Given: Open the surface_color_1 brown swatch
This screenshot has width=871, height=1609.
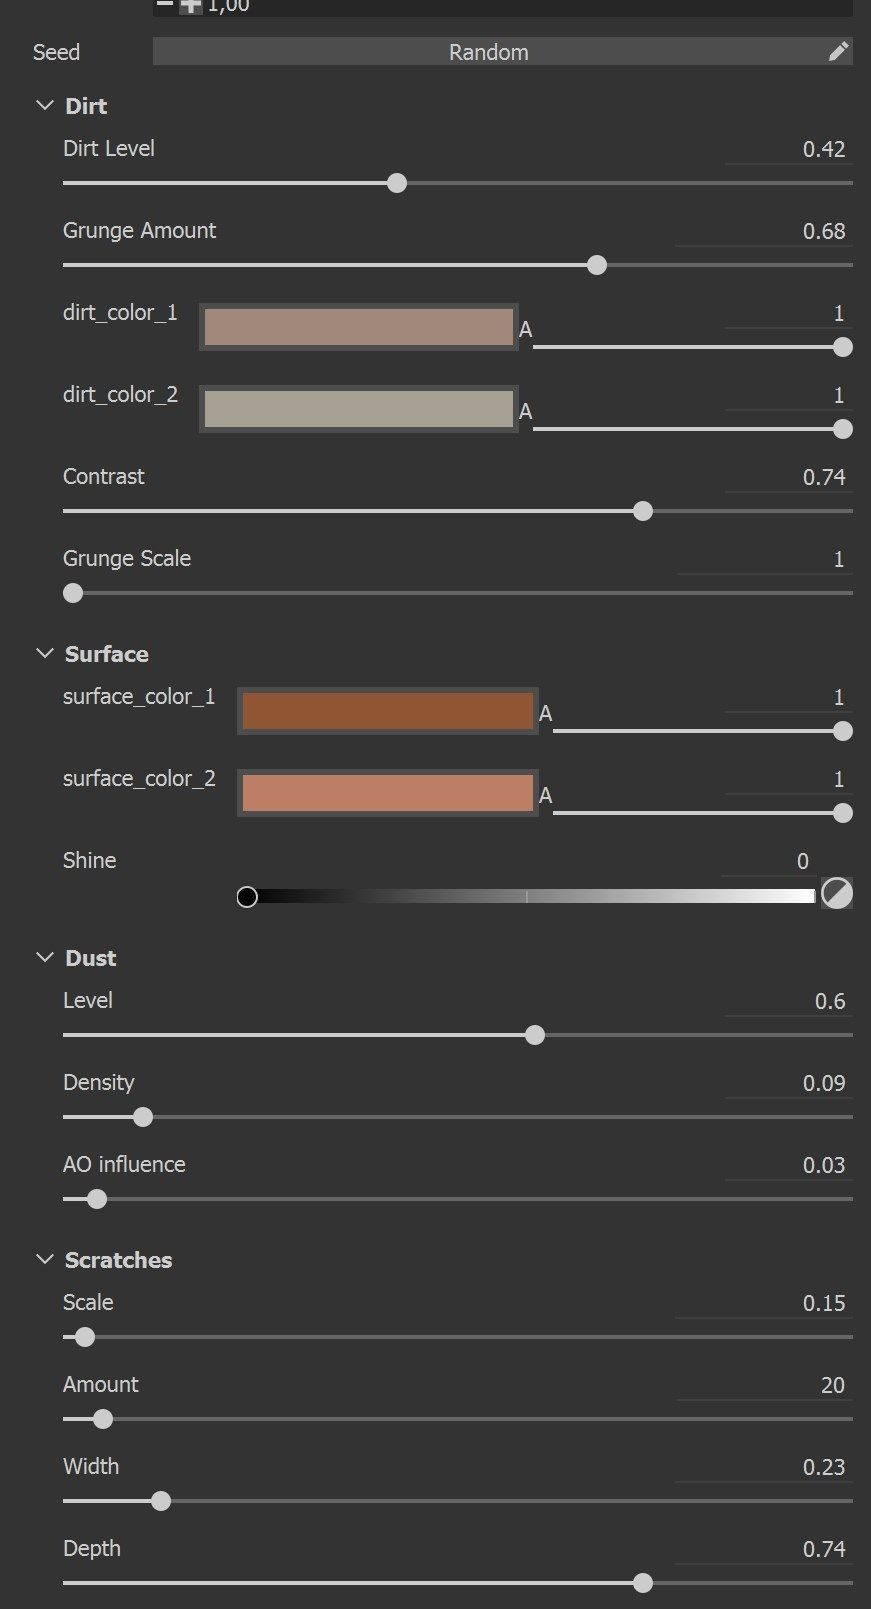Looking at the screenshot, I should 387,711.
